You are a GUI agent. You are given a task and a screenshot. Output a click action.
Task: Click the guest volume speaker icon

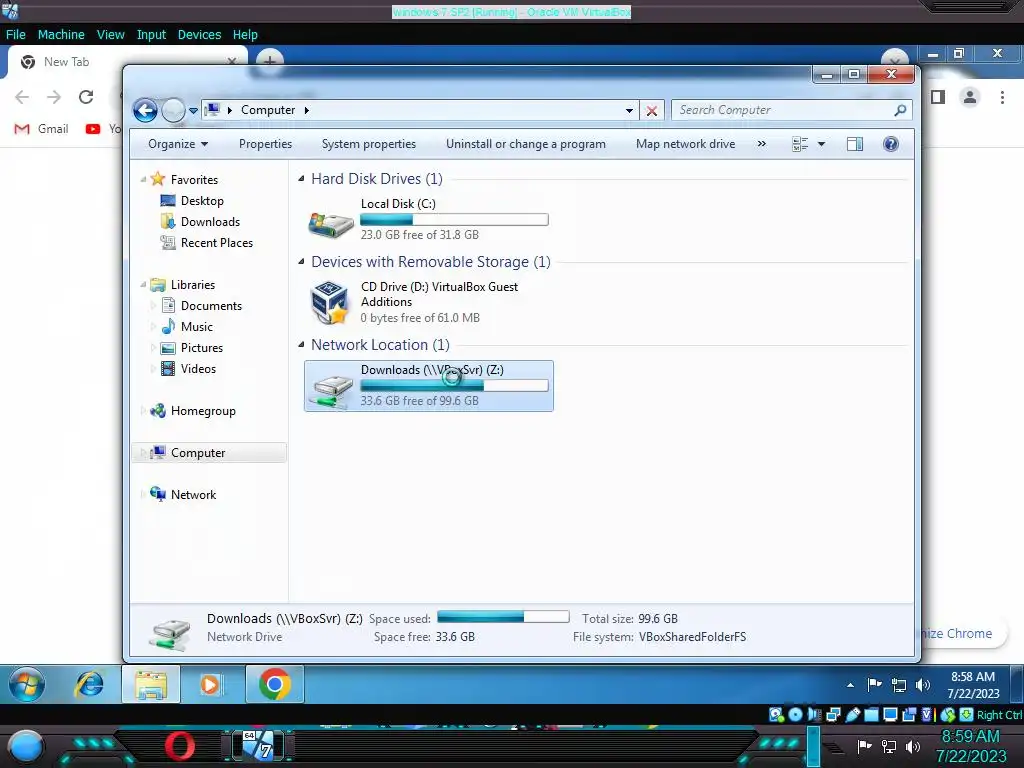(x=923, y=685)
